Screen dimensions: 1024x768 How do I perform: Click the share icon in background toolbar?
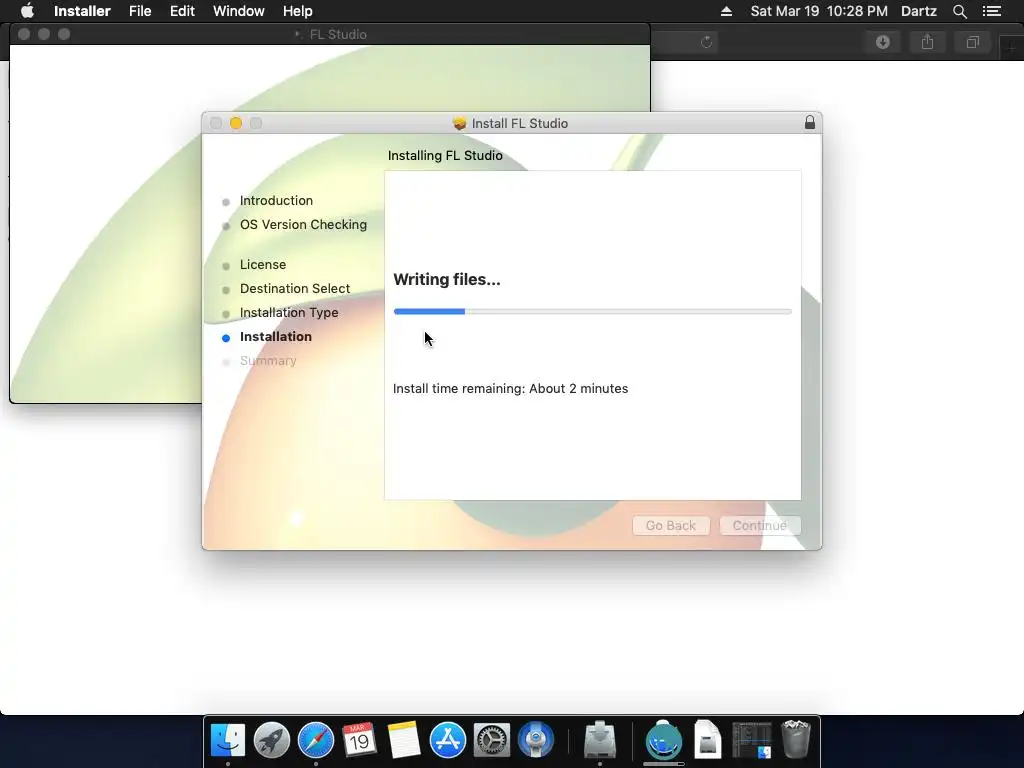click(927, 42)
